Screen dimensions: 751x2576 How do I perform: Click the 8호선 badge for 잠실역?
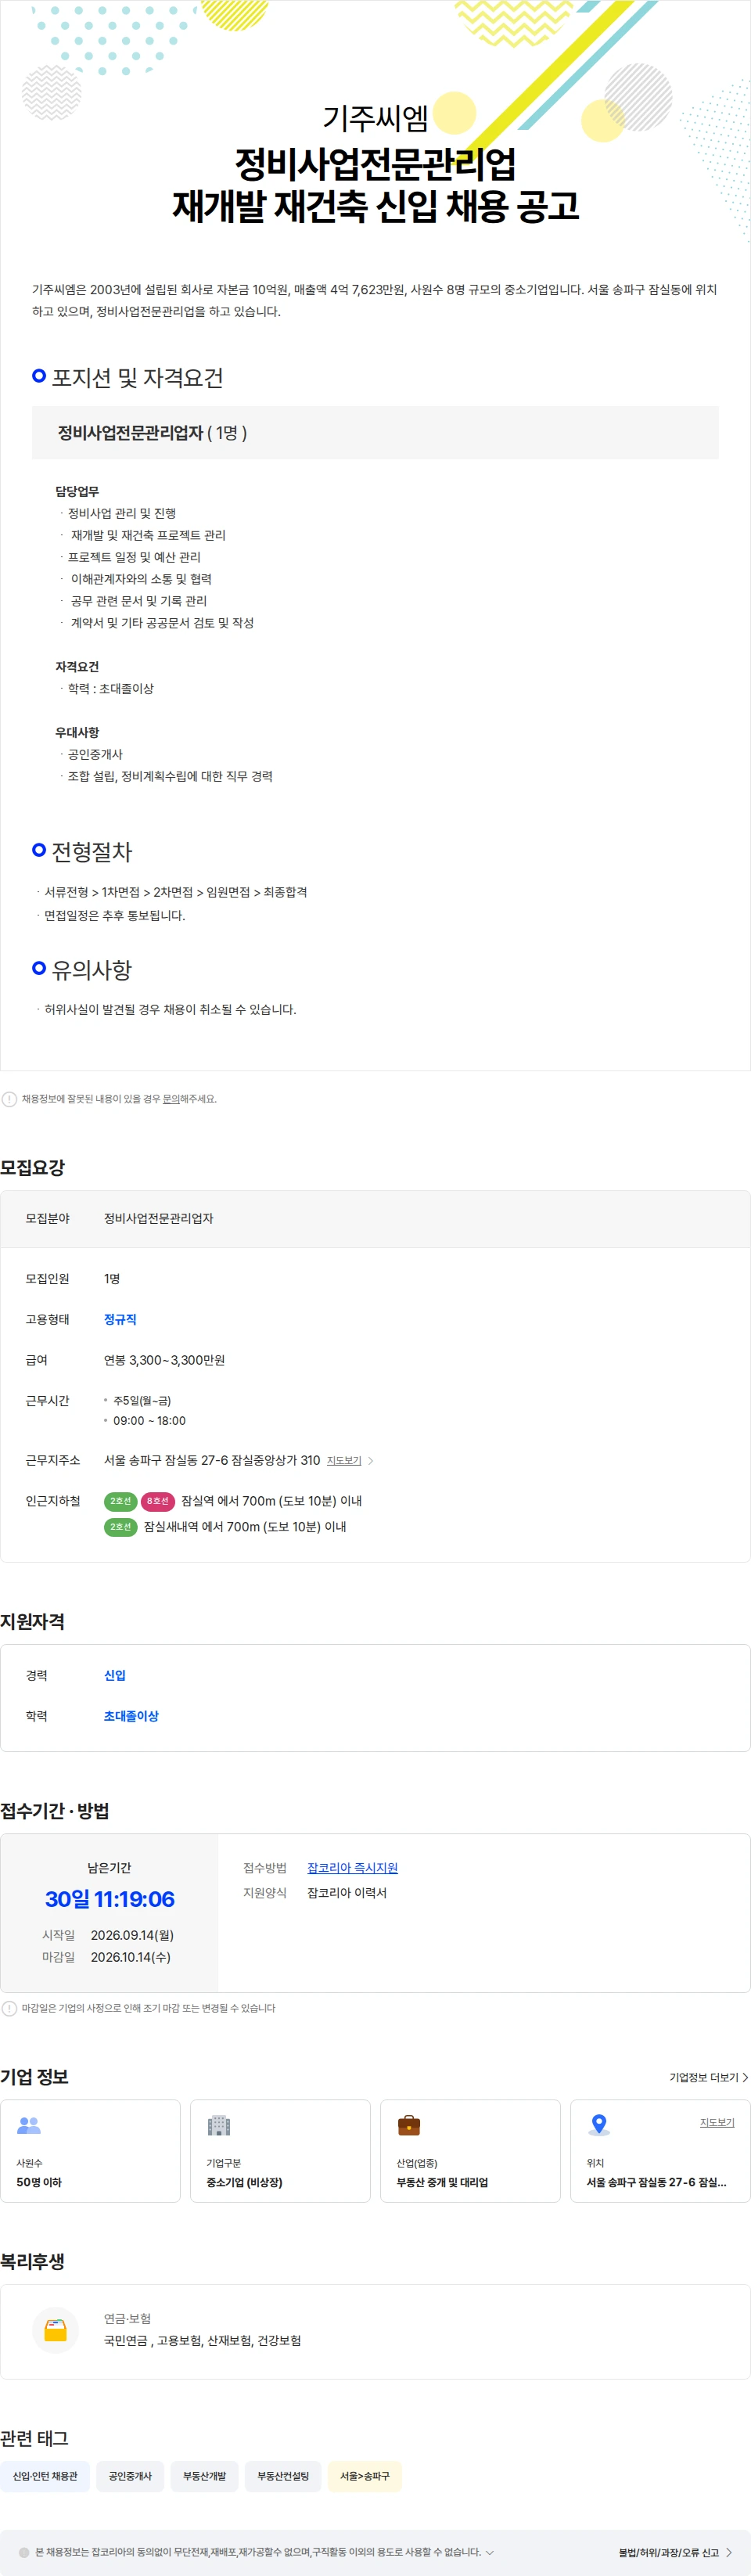158,1501
